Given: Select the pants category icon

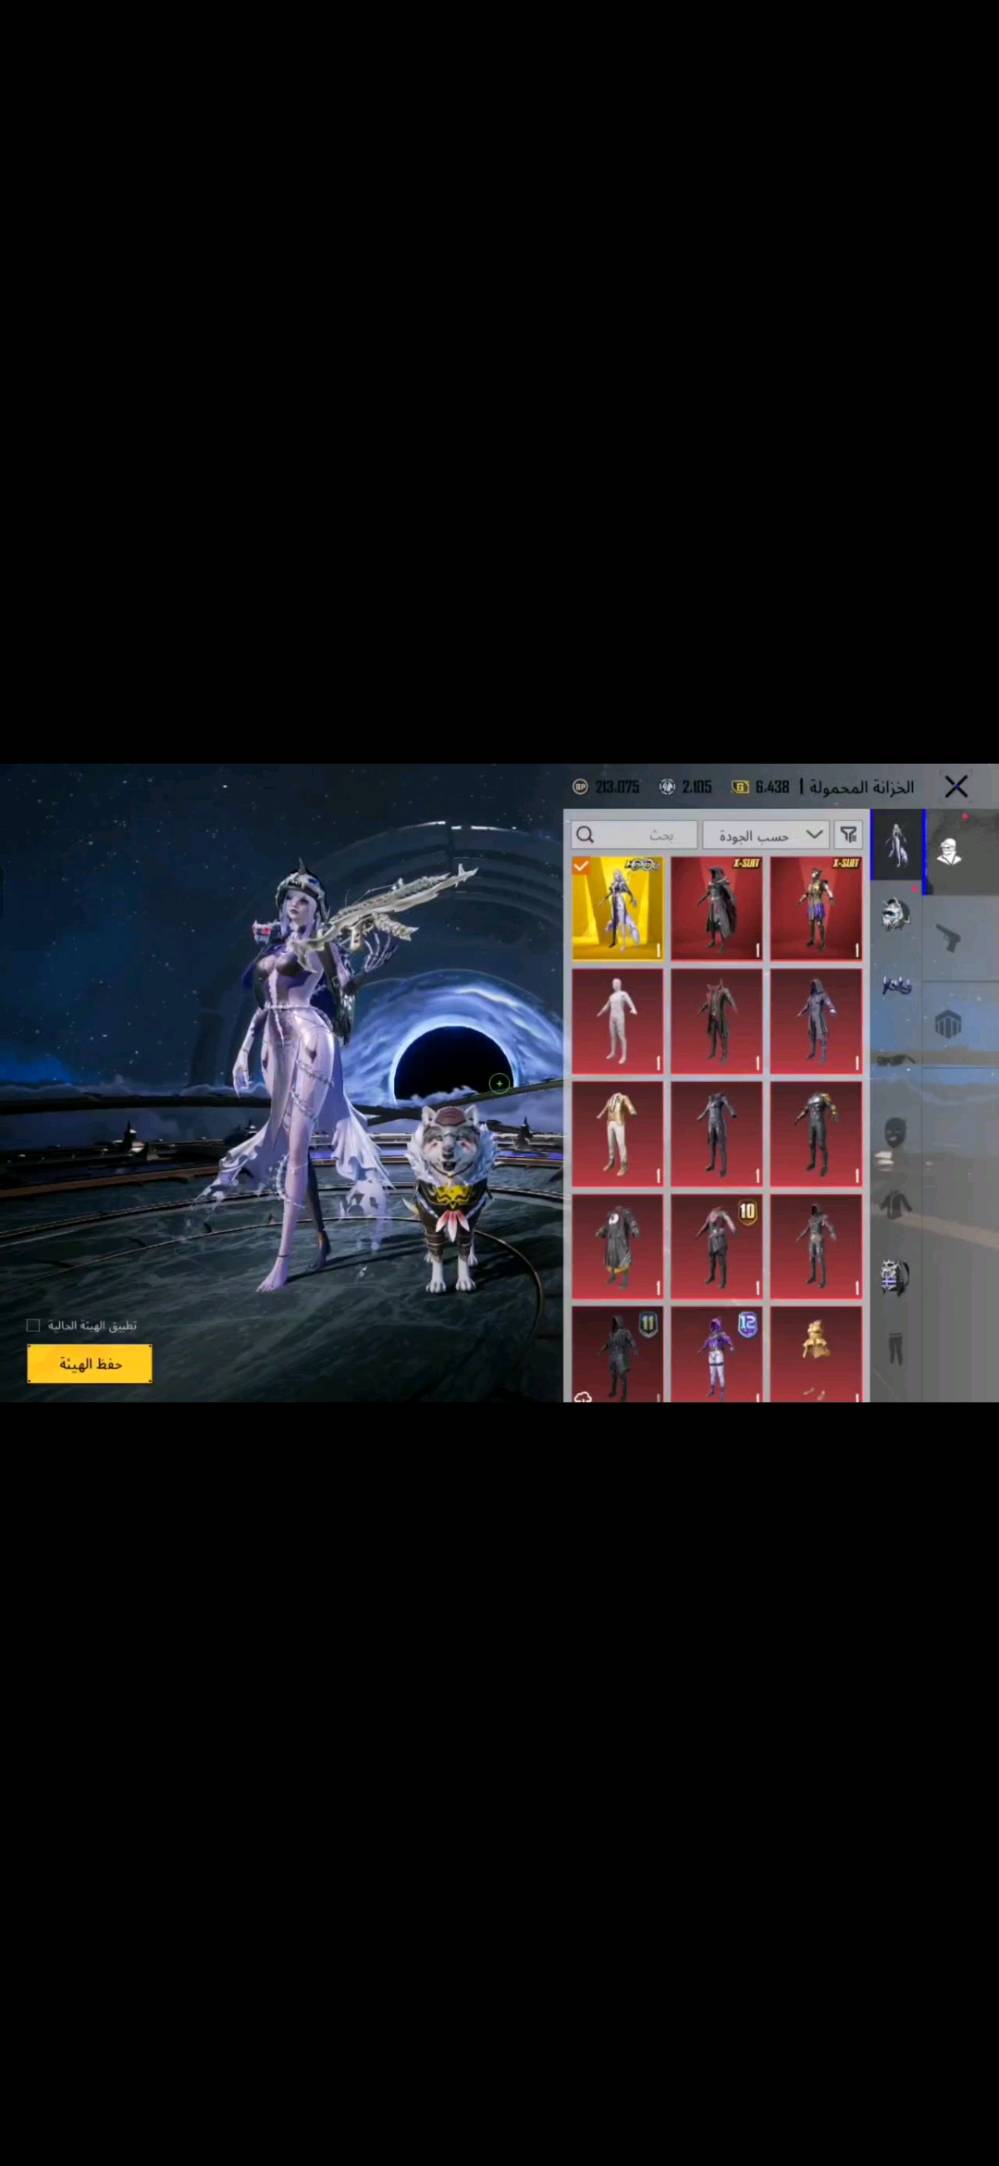Looking at the screenshot, I should pos(896,1347).
